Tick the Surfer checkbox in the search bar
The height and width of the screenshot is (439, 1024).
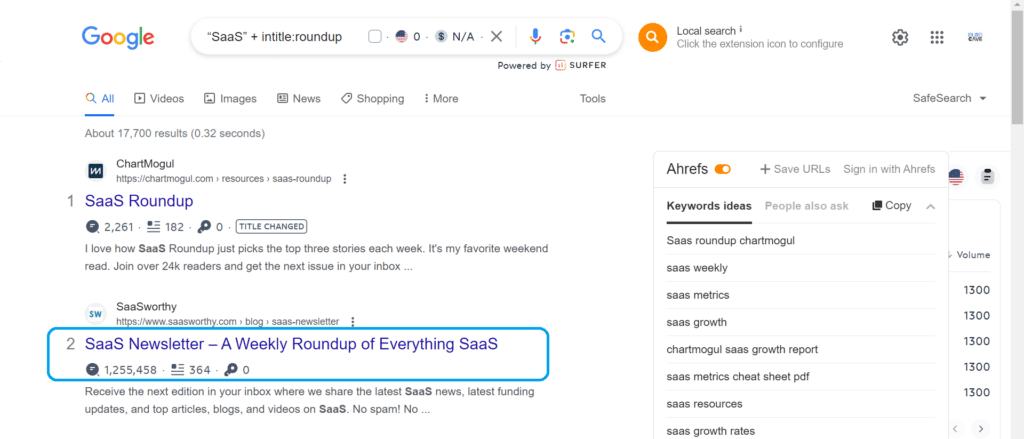click(375, 37)
